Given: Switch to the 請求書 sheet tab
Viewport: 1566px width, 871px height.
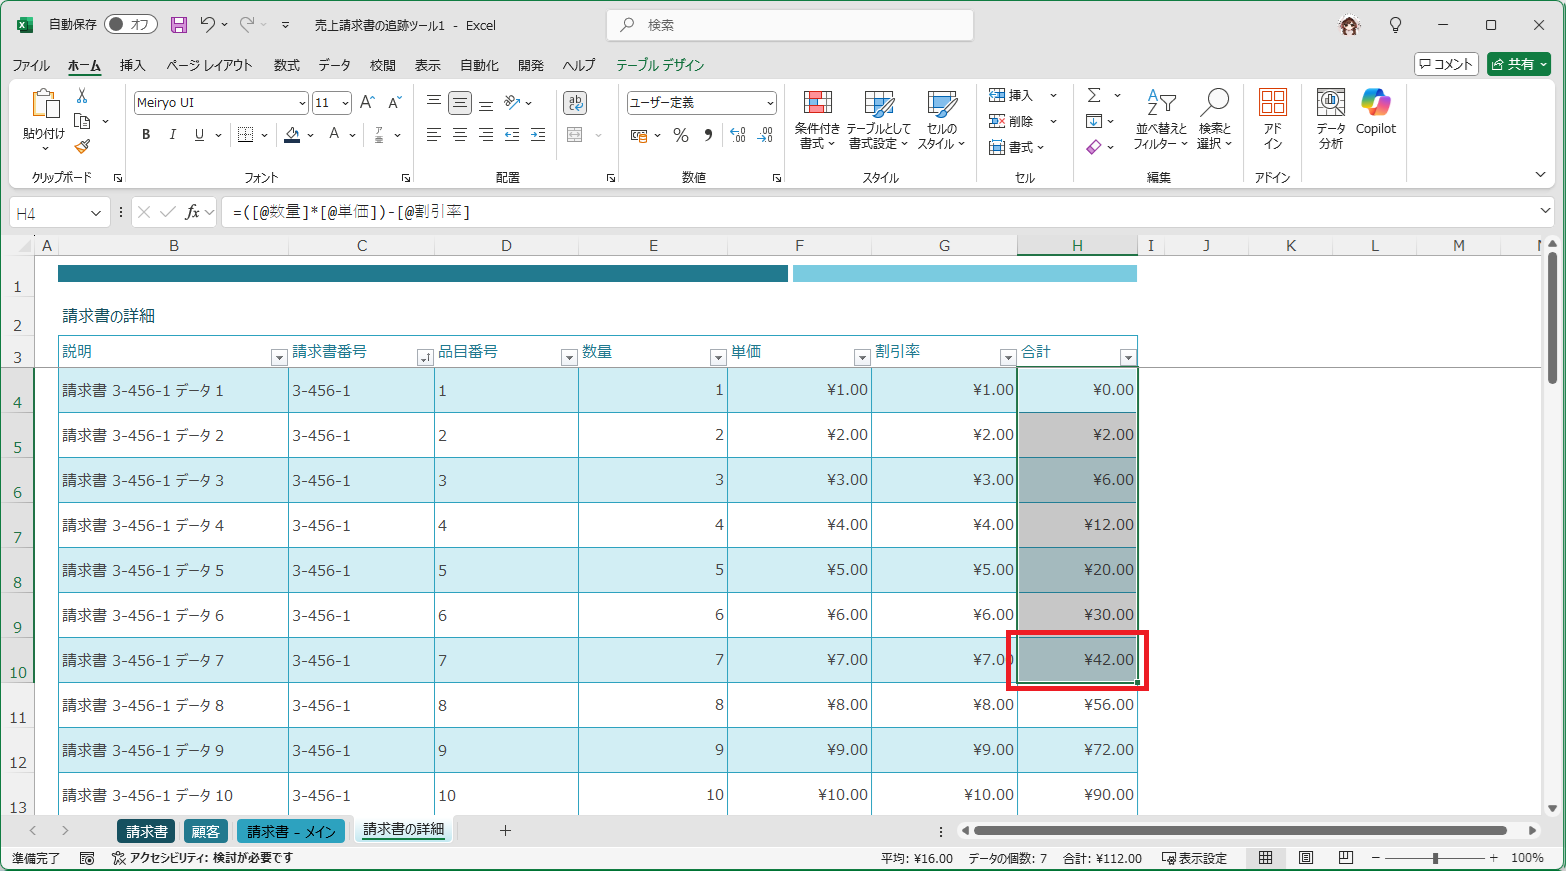Looking at the screenshot, I should coord(147,831).
